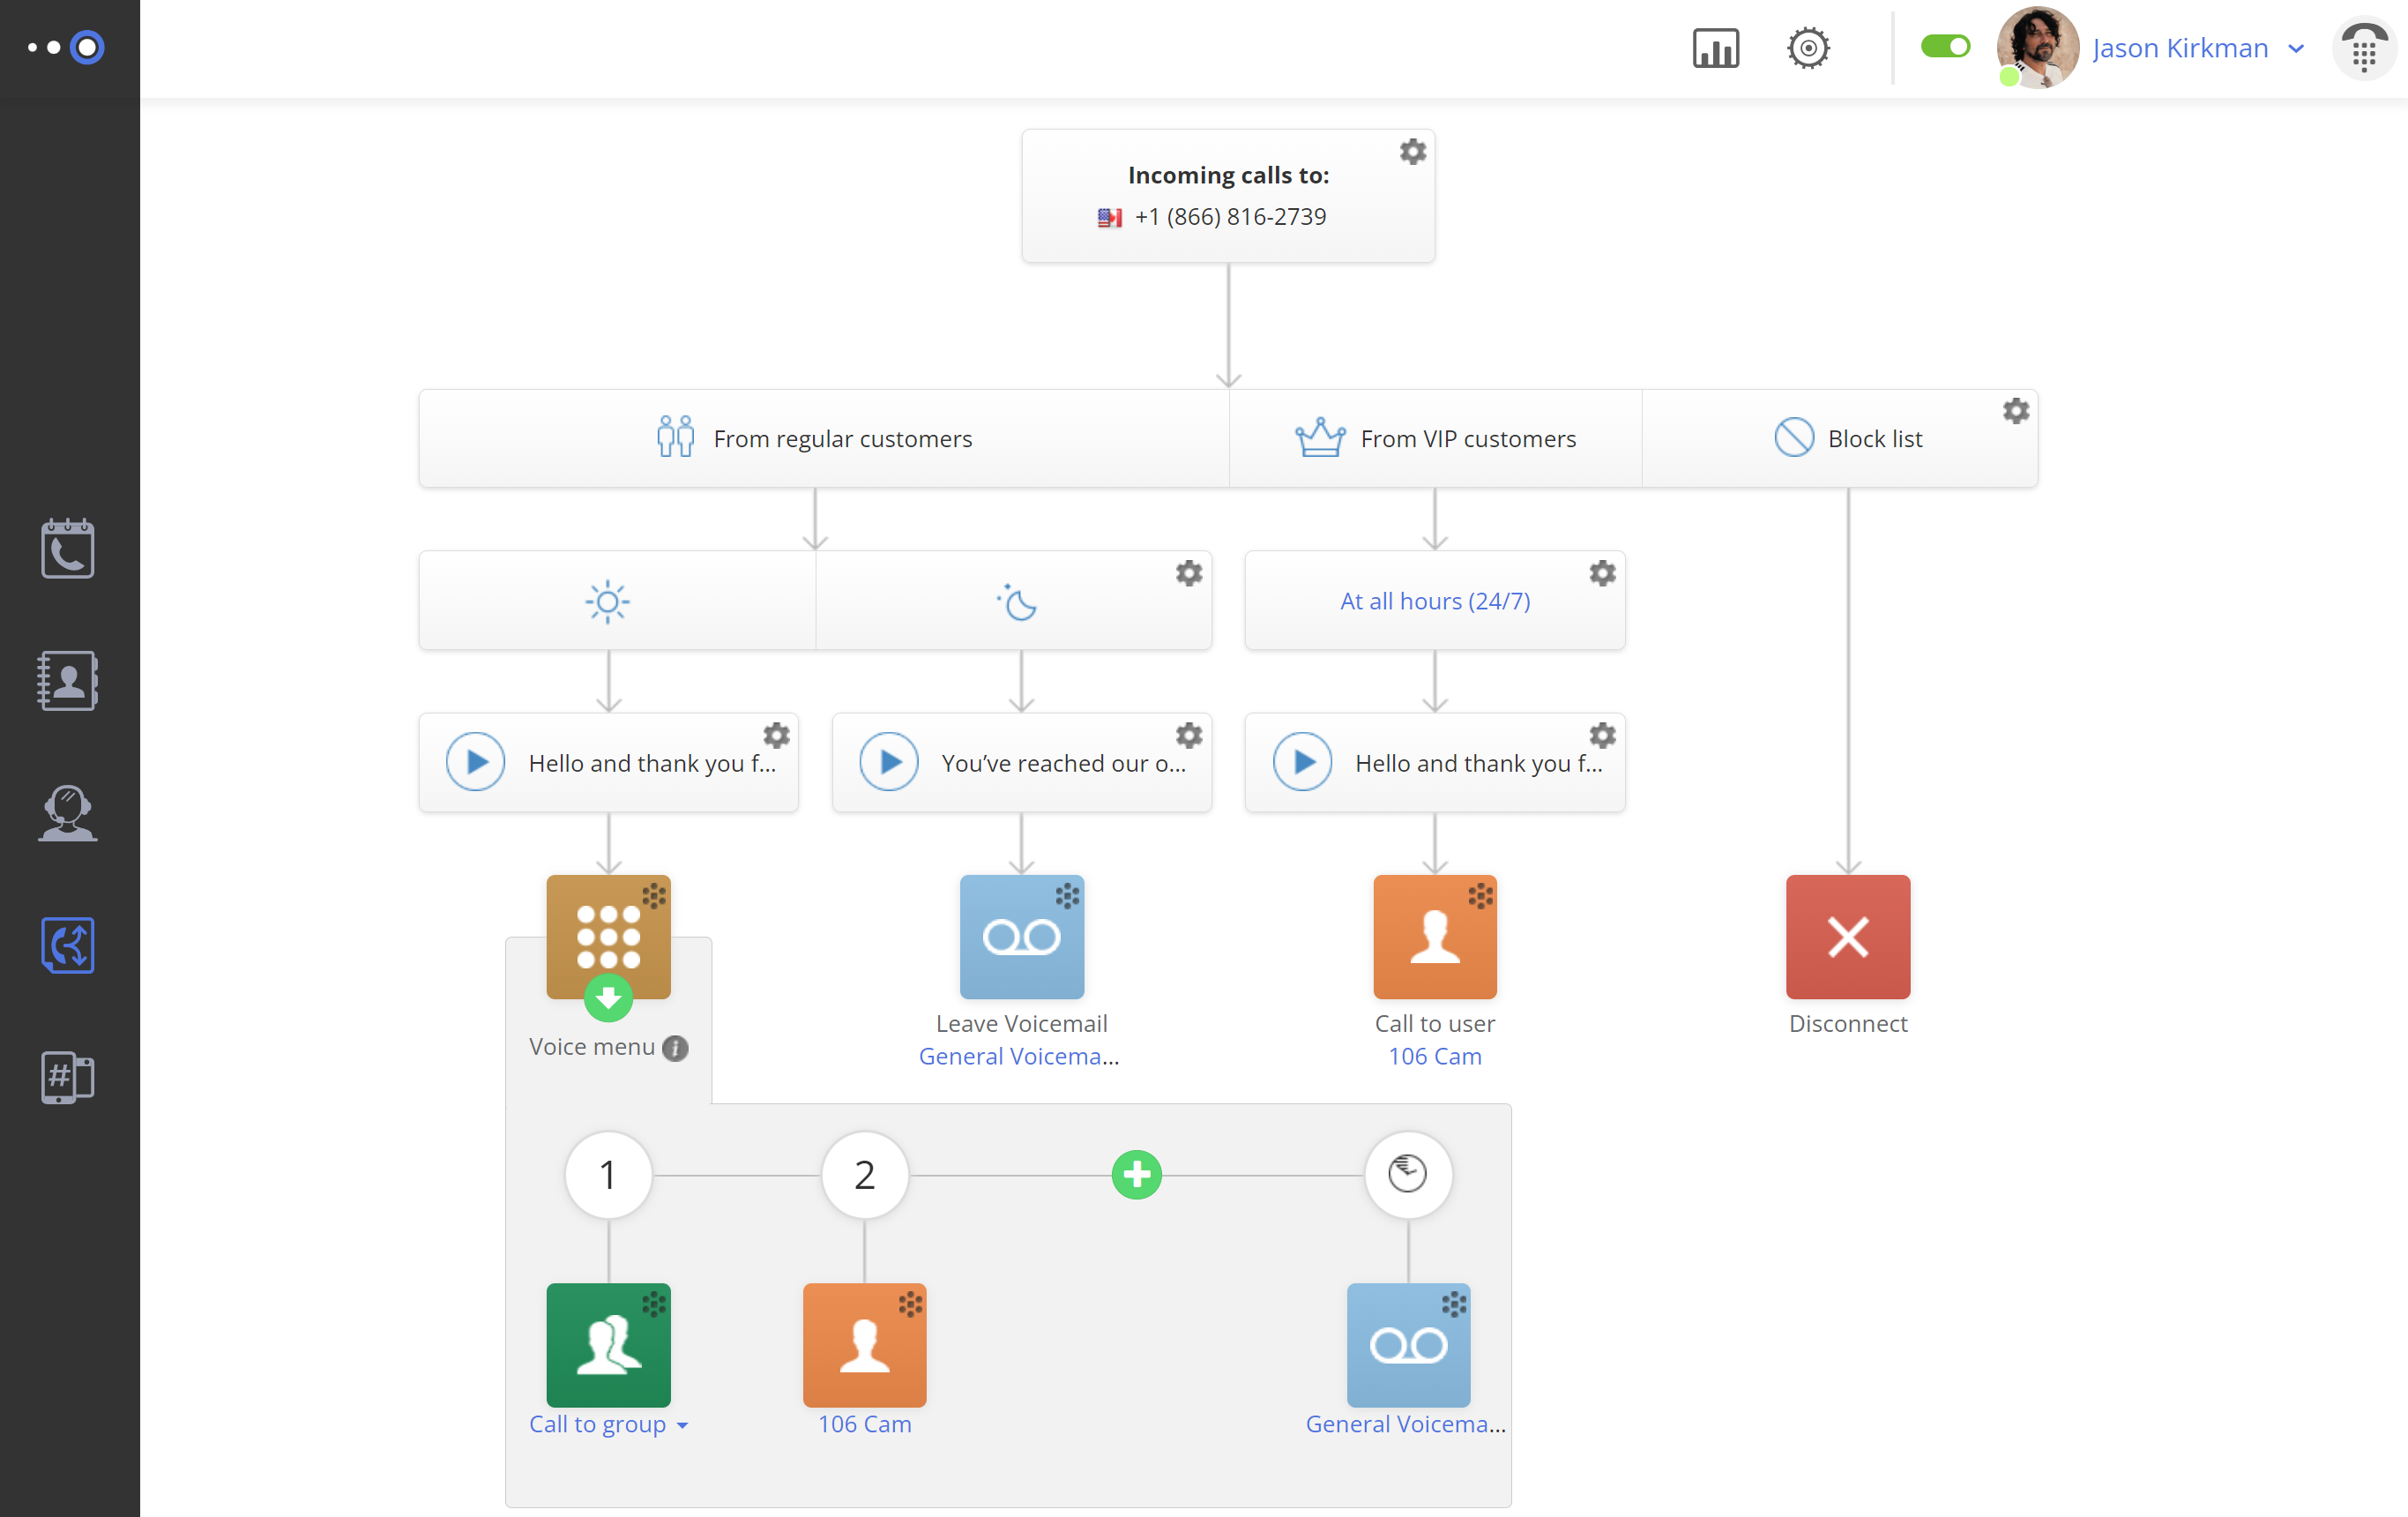Open the agents headset sidebar icon
Viewport: 2408px width, 1517px height.
click(x=67, y=812)
